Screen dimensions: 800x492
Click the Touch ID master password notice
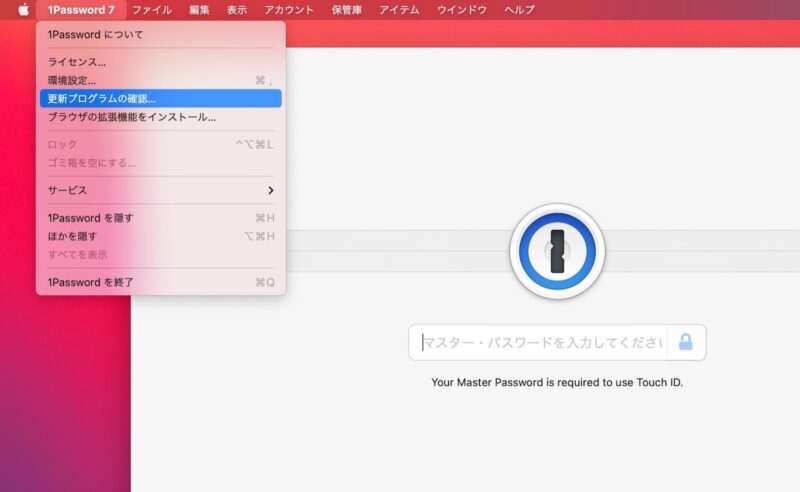(x=557, y=382)
